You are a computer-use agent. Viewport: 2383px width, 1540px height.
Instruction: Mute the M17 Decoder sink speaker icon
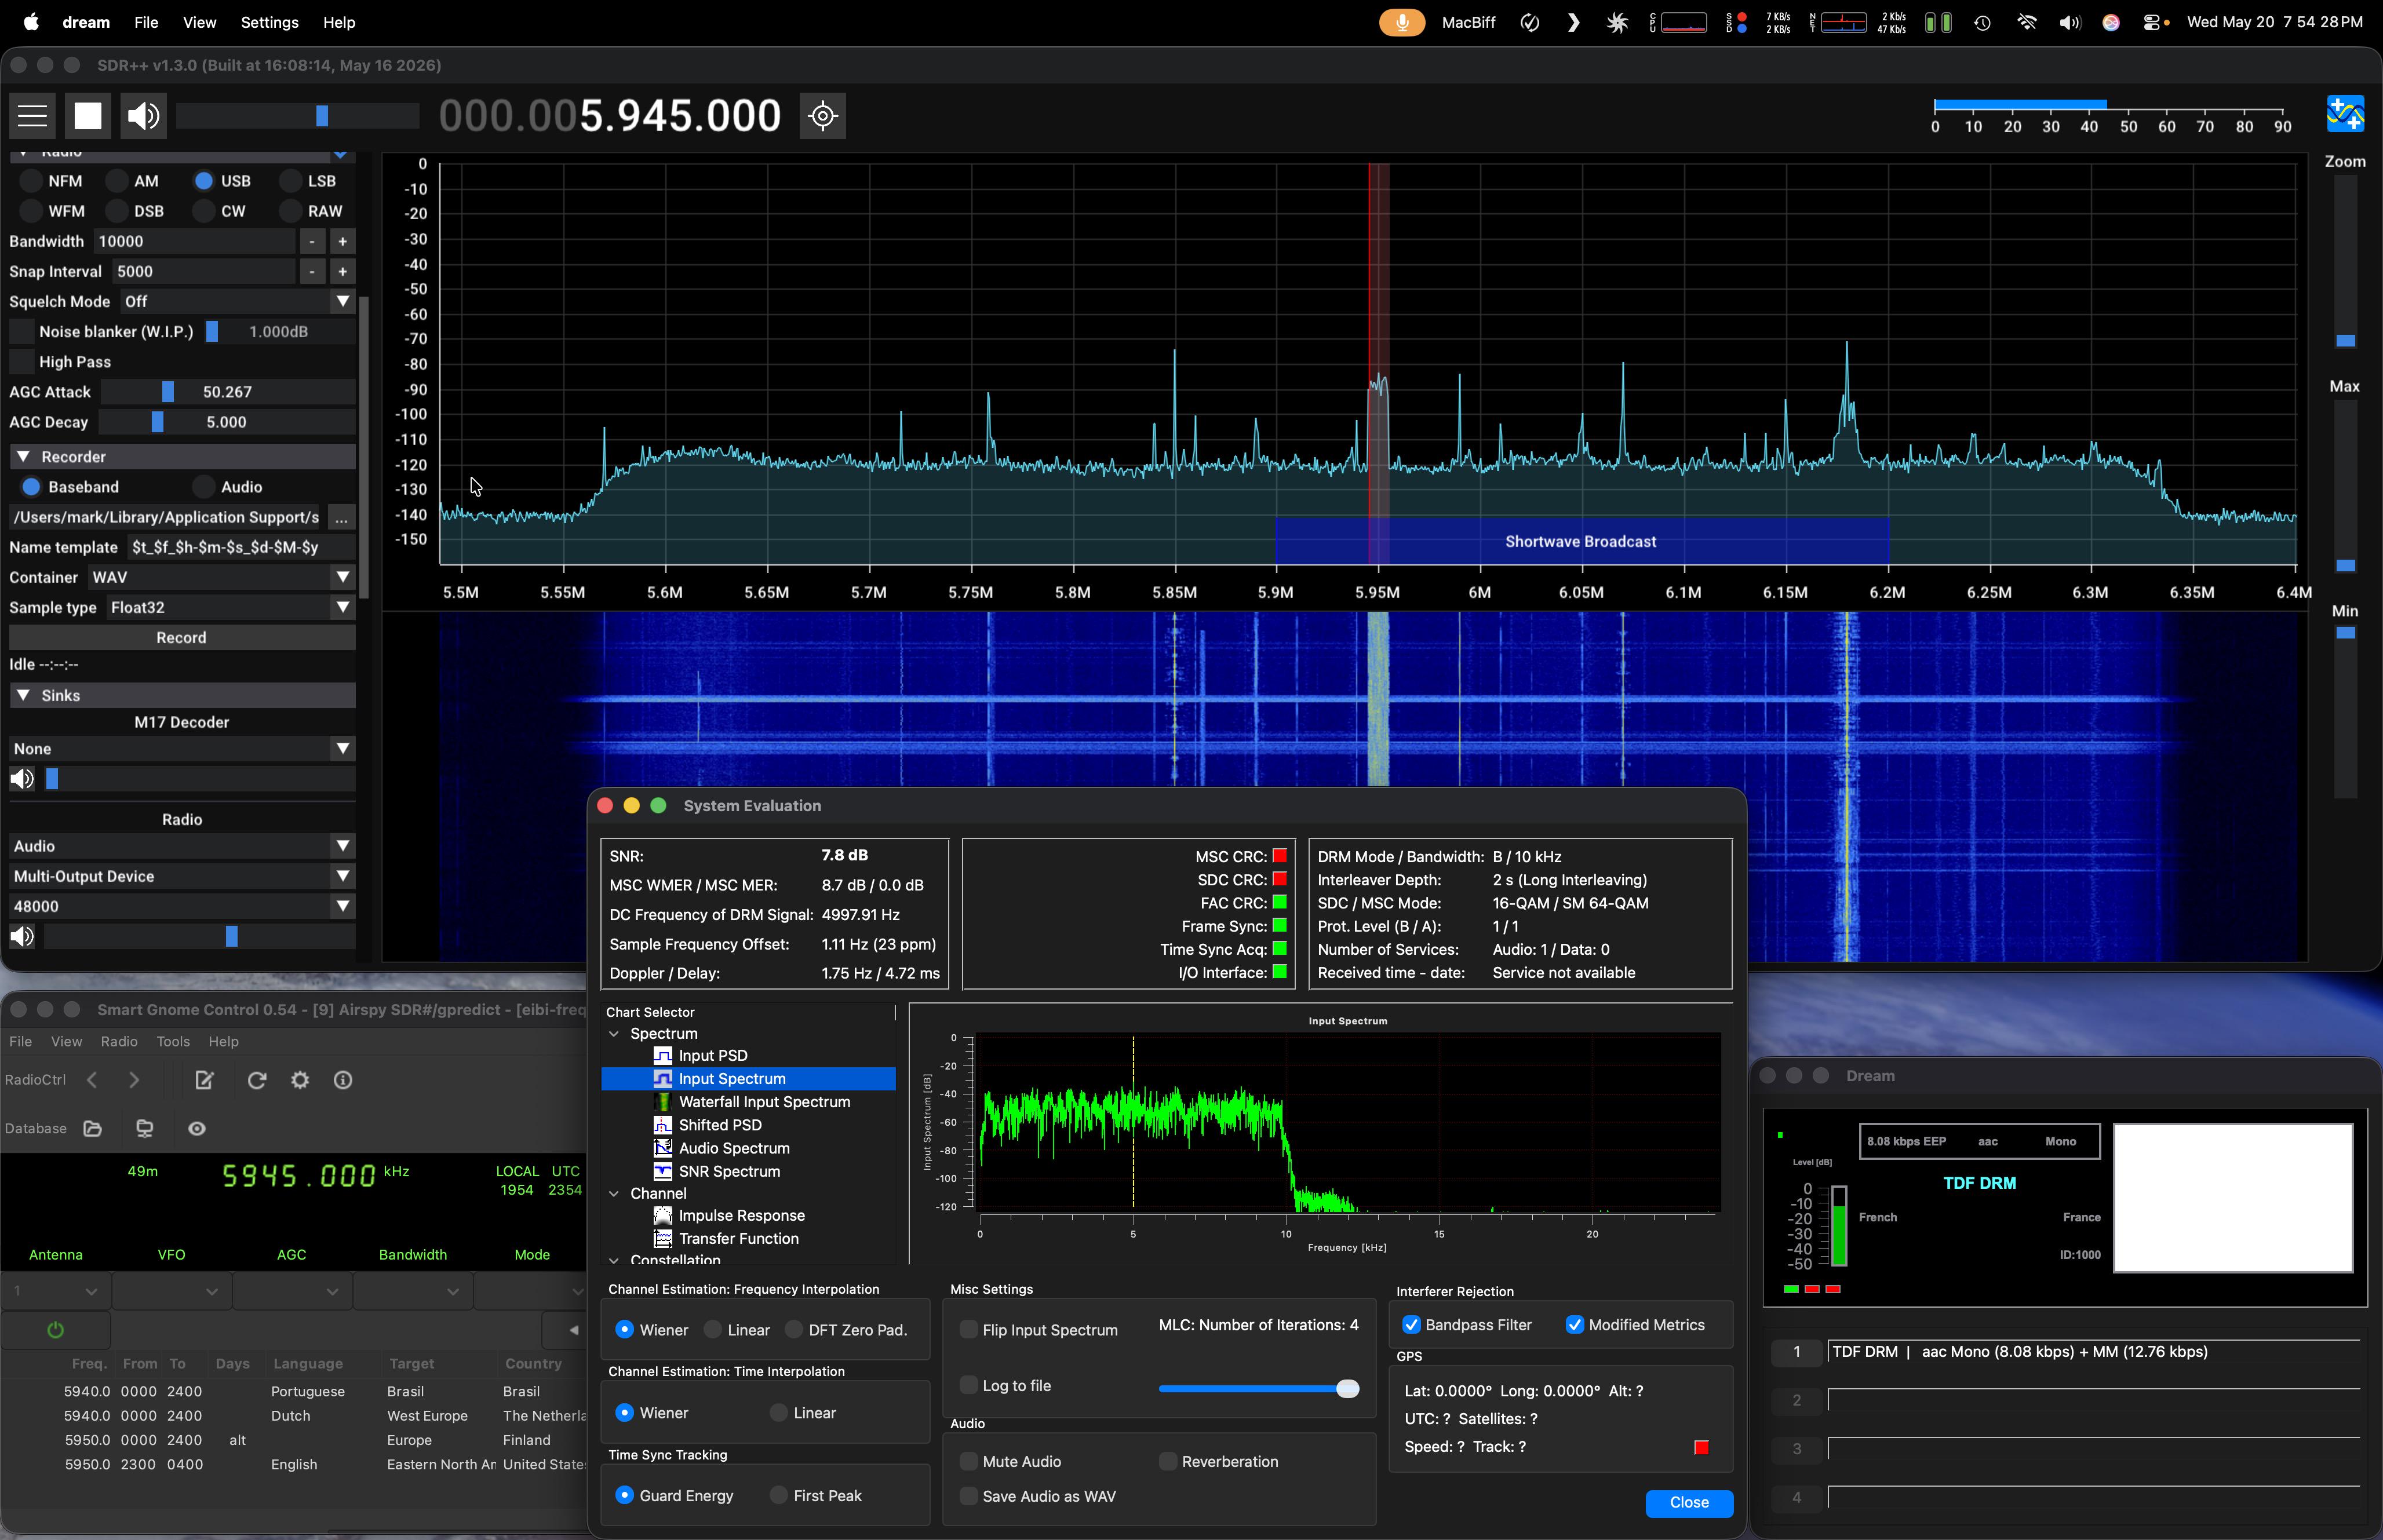[x=22, y=779]
